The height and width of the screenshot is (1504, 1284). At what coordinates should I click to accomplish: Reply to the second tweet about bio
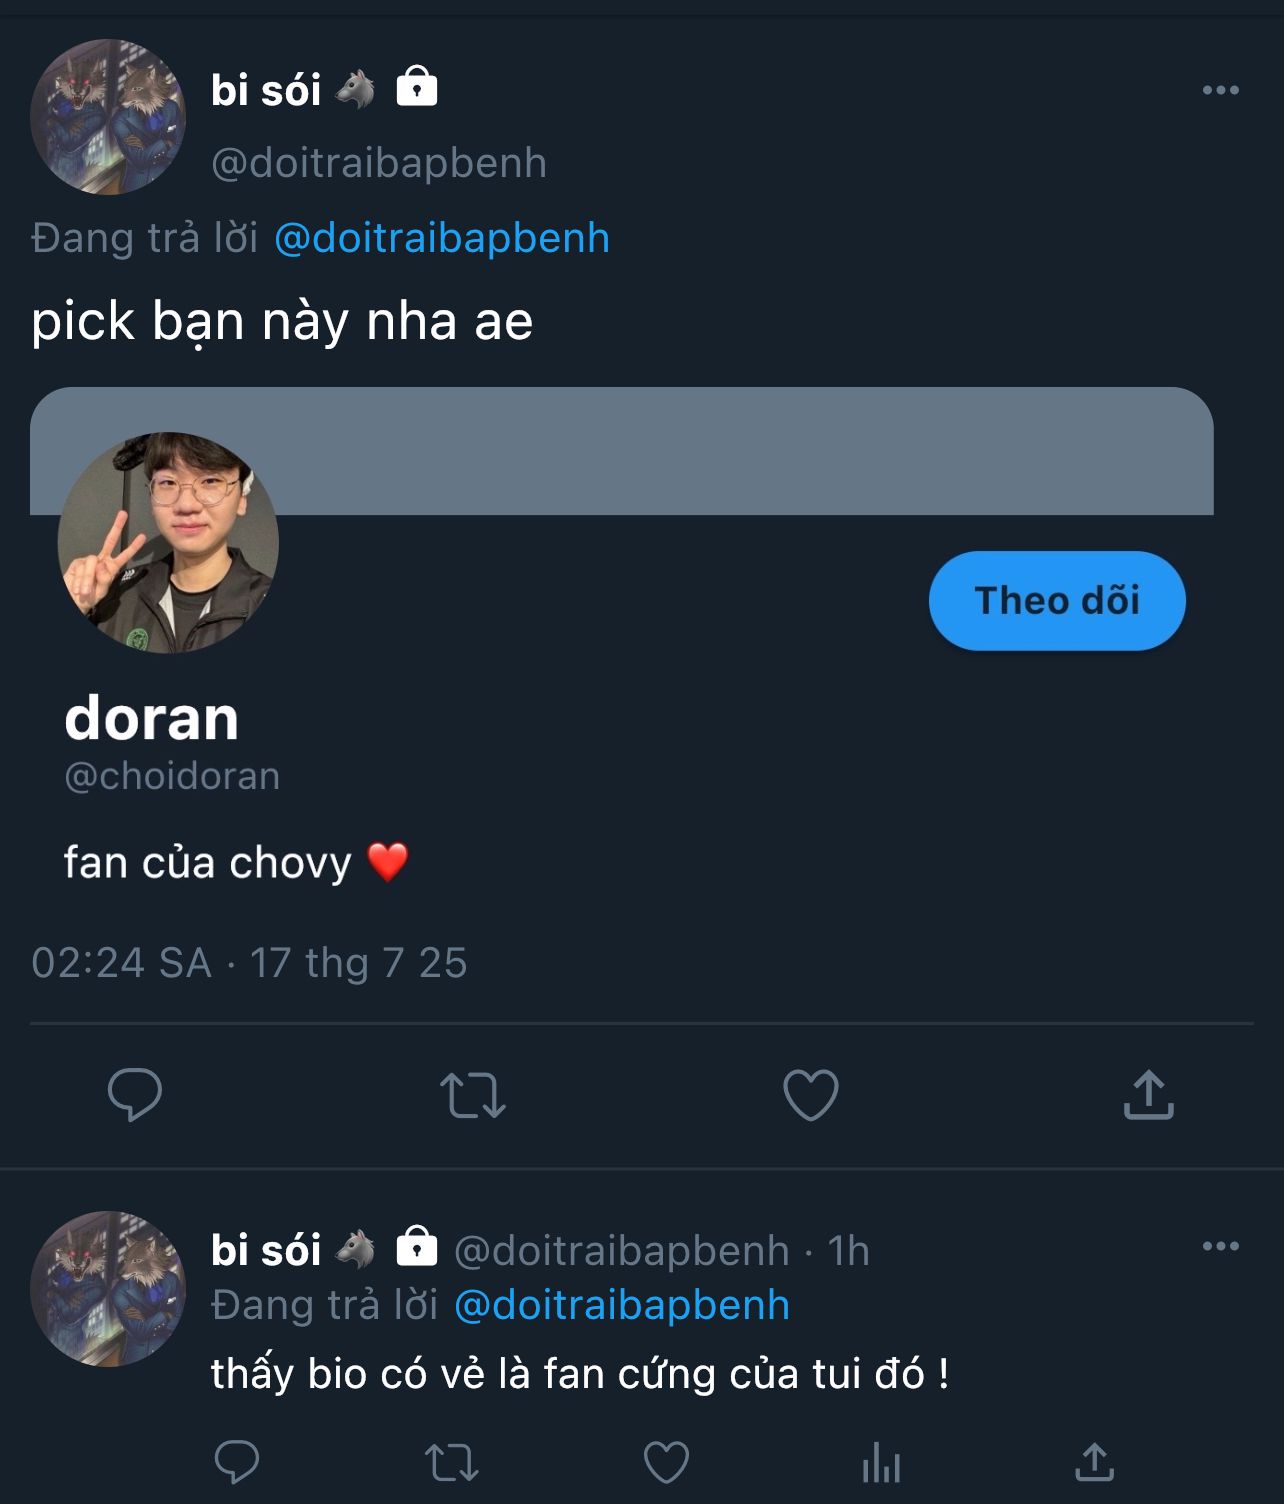click(x=237, y=1463)
